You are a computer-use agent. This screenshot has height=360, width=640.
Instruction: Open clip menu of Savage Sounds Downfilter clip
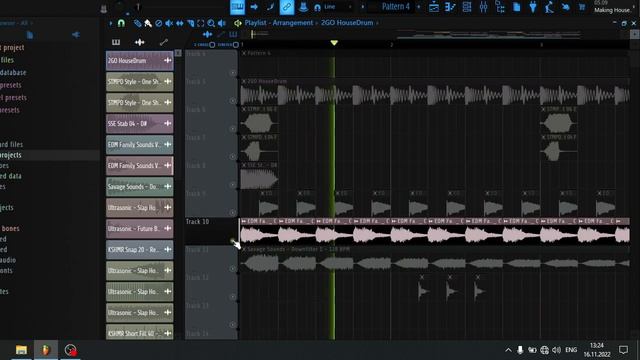click(x=244, y=249)
